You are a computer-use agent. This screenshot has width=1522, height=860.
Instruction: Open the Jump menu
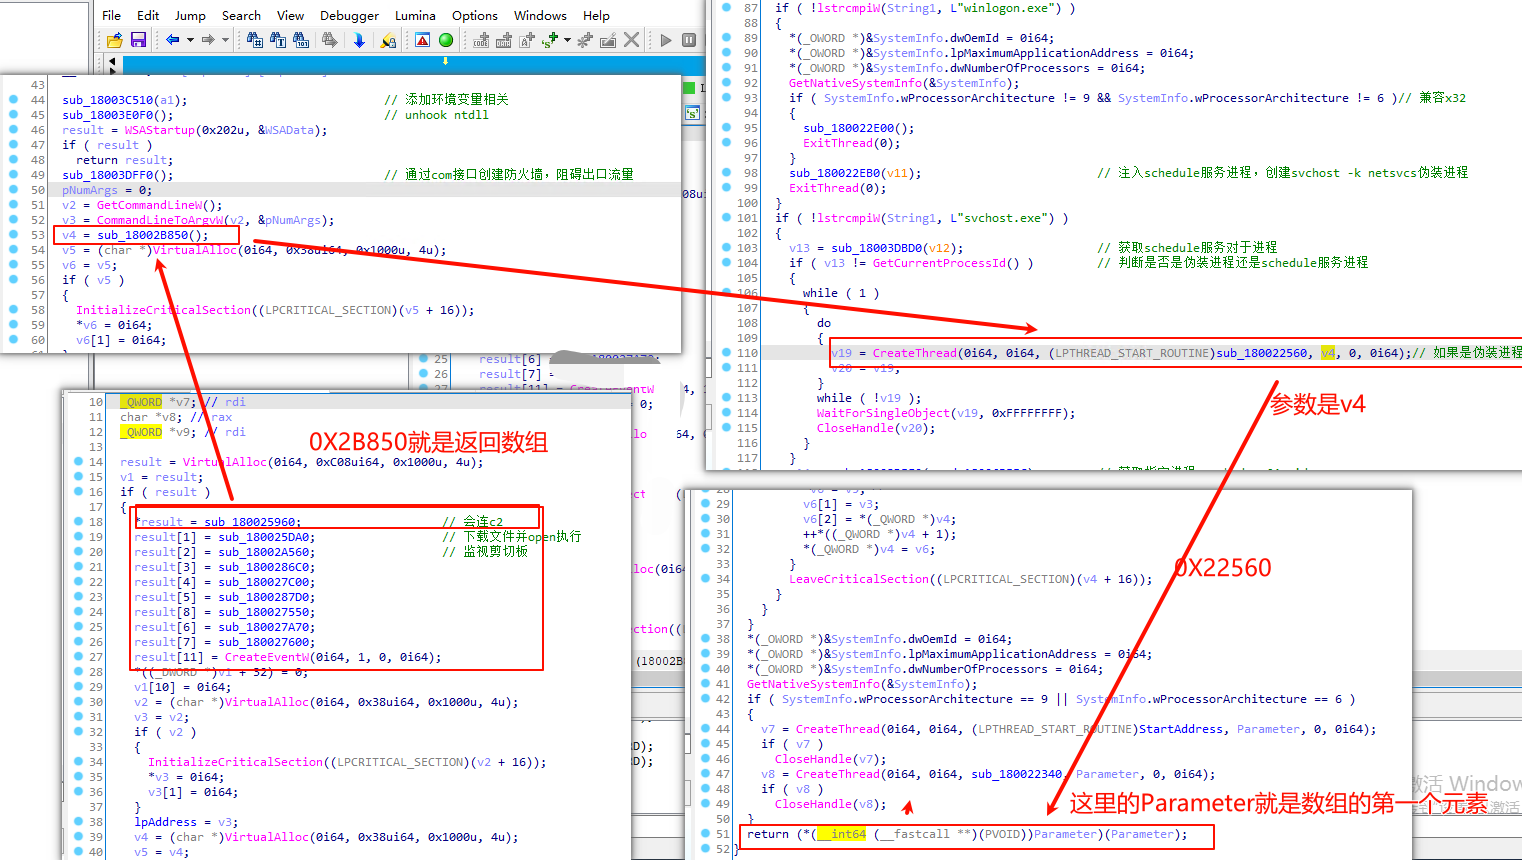(190, 15)
